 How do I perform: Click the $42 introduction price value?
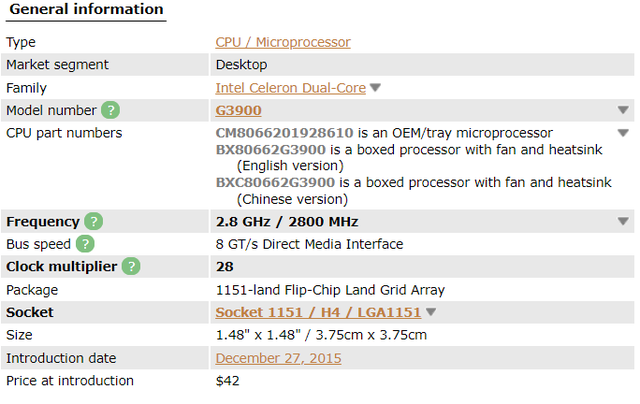(x=227, y=381)
